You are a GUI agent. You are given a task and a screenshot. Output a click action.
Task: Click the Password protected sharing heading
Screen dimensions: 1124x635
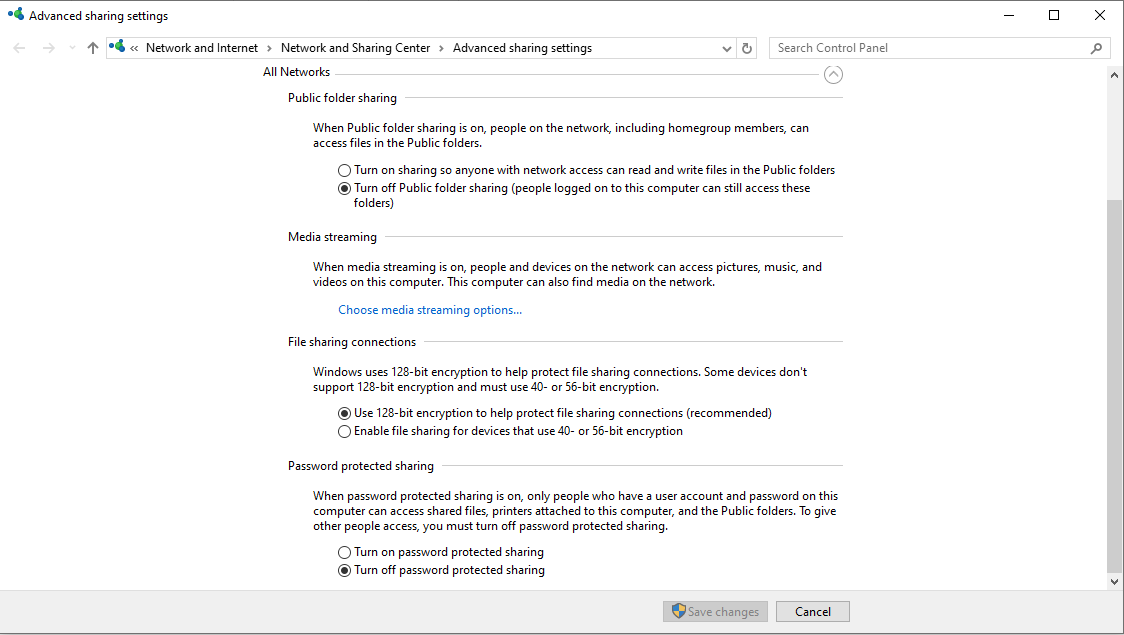coord(361,466)
